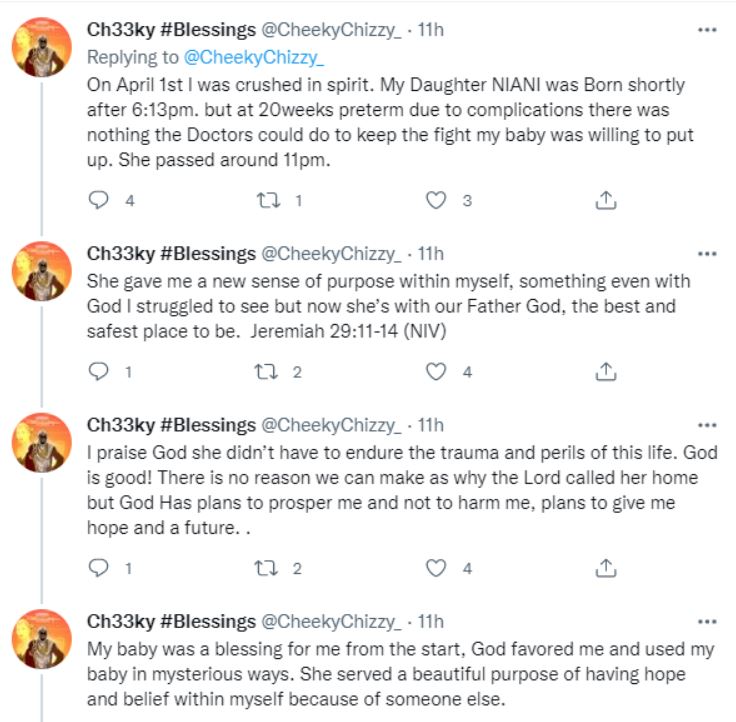Like the 'hope and a future' tweet

pos(435,567)
